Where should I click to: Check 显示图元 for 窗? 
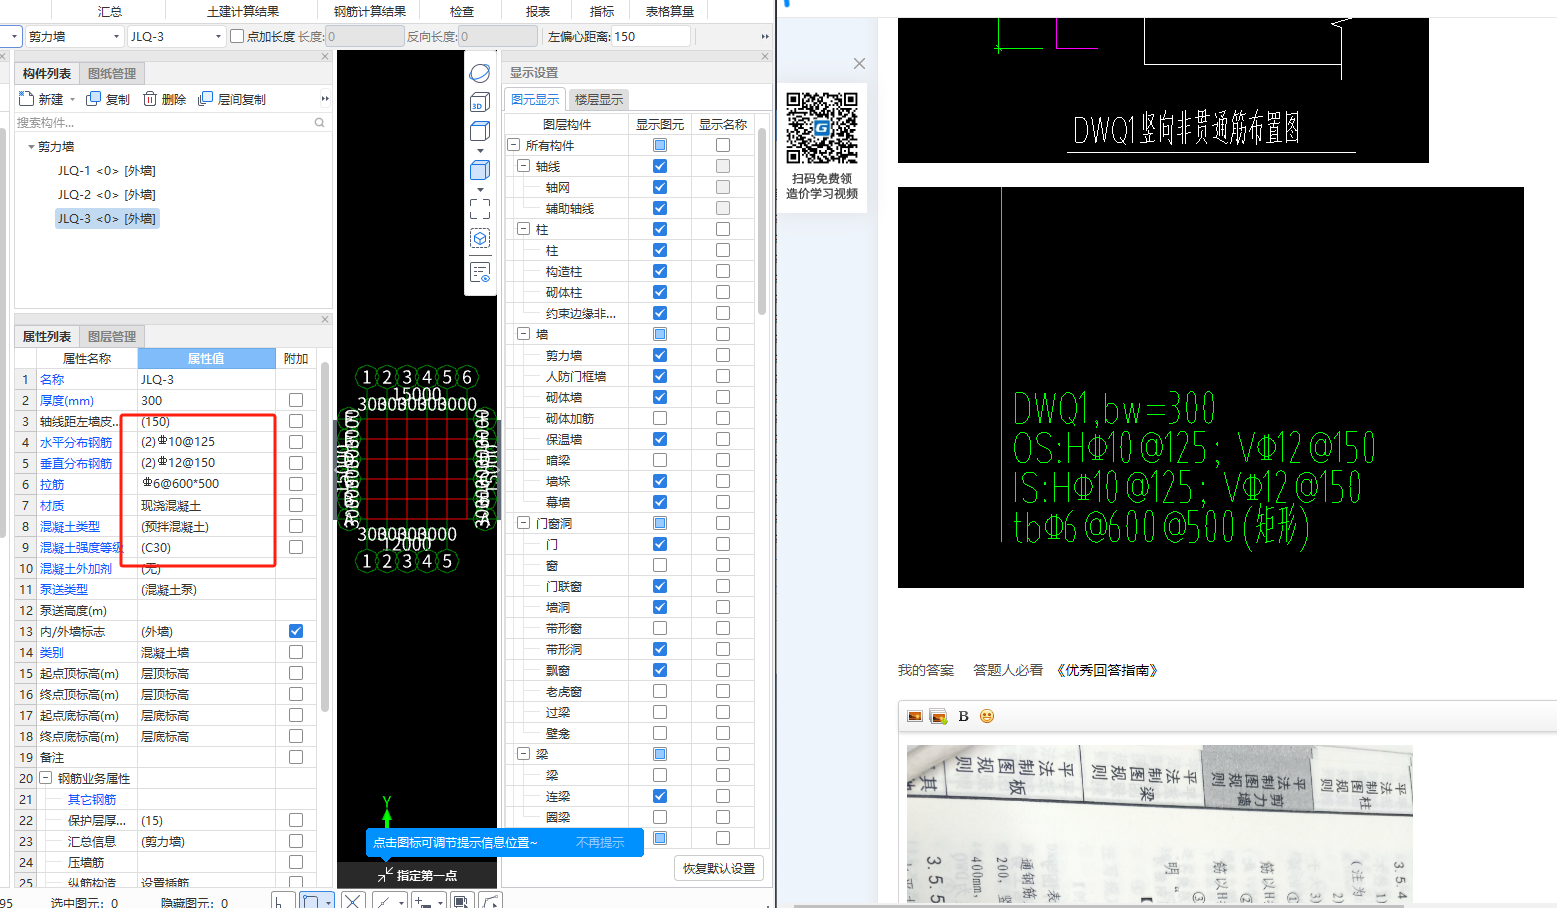click(660, 565)
